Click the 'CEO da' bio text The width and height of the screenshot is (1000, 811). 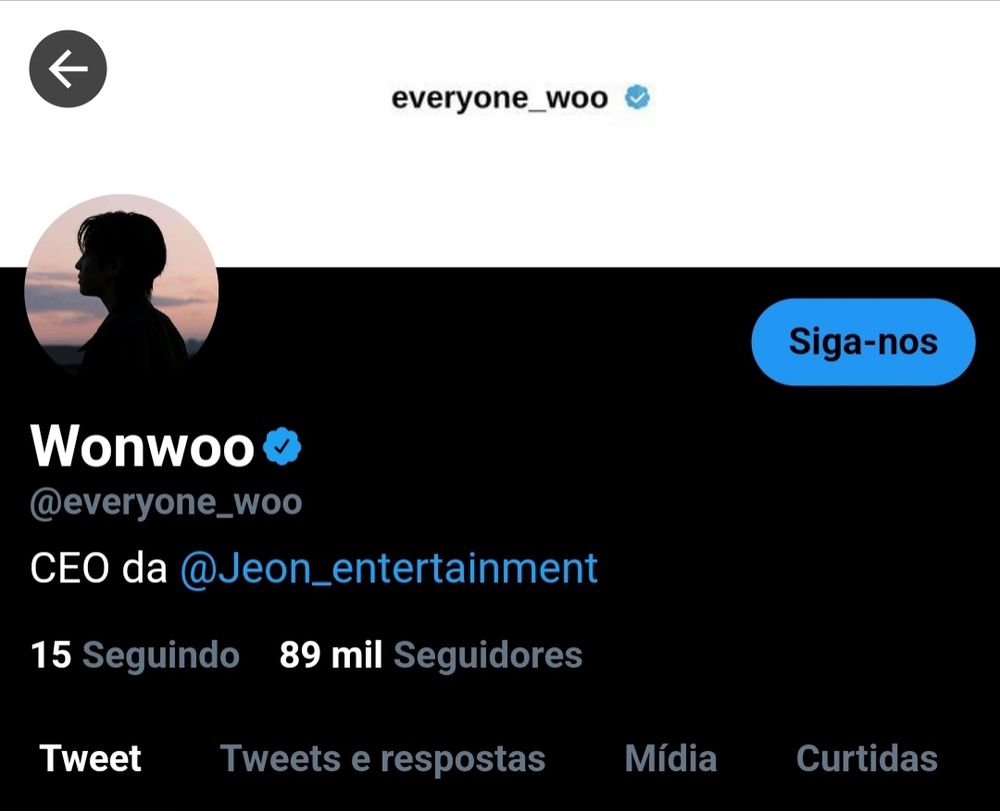click(99, 568)
